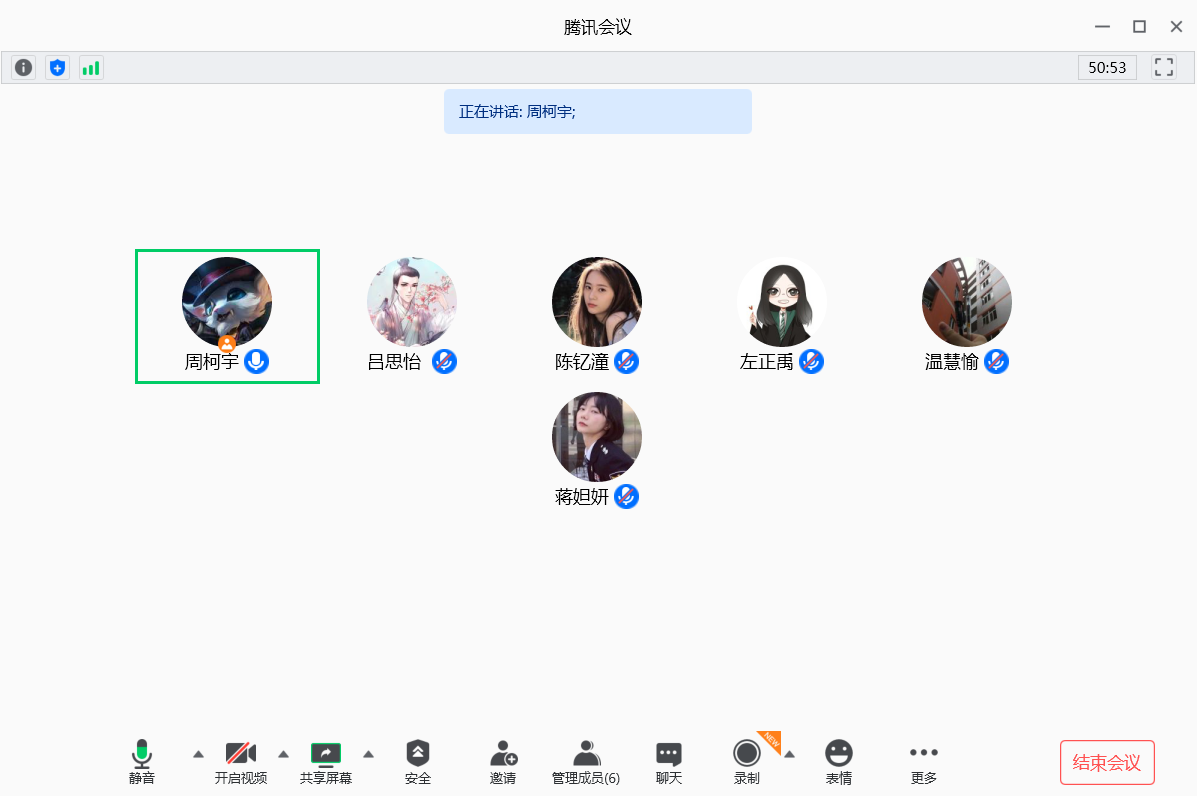Check the green network signal icon
Image resolution: width=1197 pixels, height=796 pixels.
point(91,68)
